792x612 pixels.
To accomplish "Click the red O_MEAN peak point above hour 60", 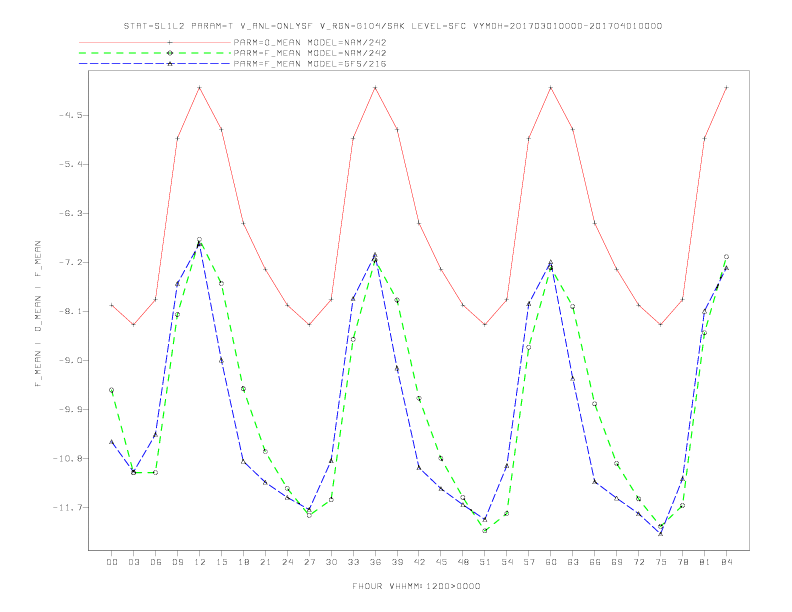I will [551, 88].
